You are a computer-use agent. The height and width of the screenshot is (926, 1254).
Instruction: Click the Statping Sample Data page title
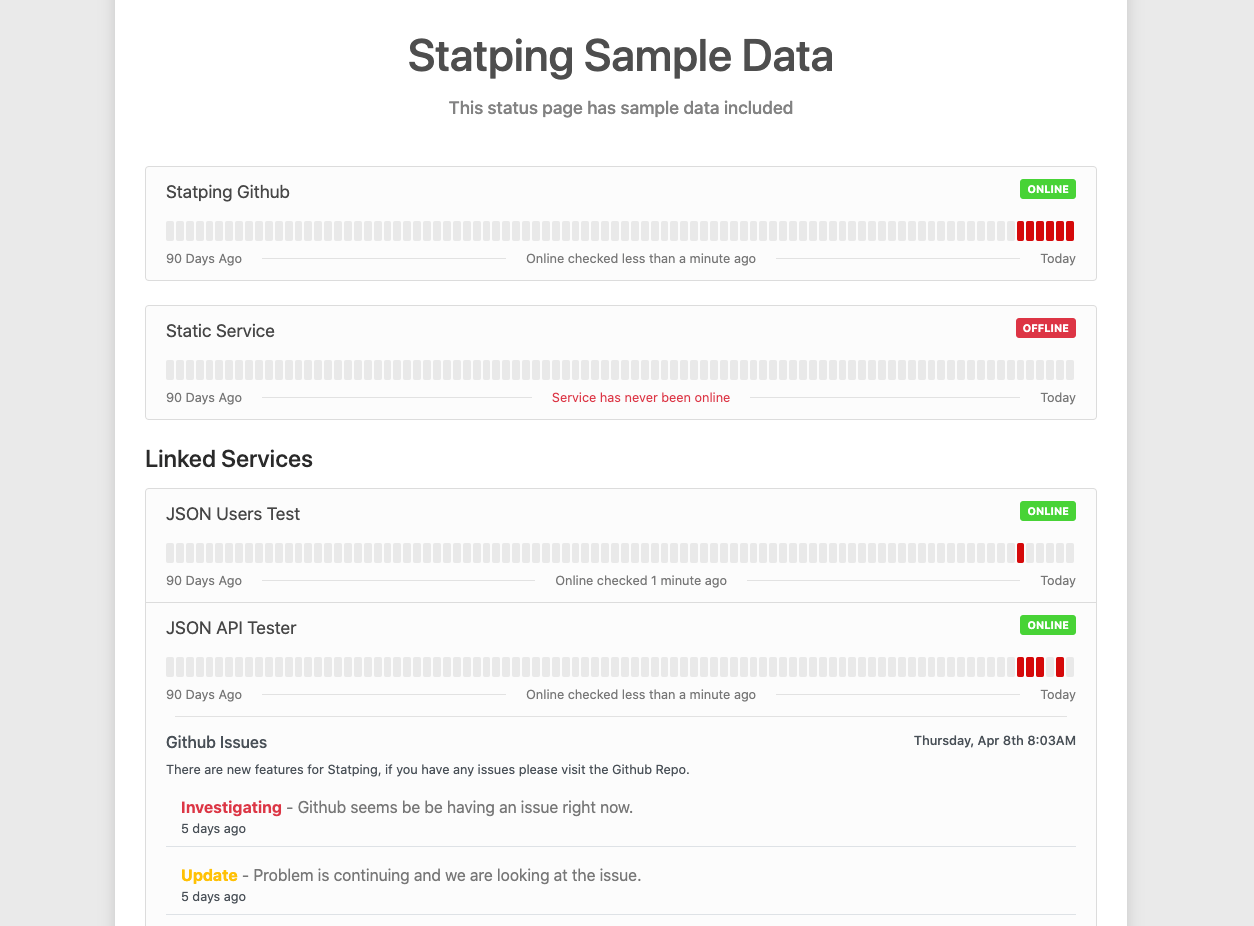coord(620,56)
